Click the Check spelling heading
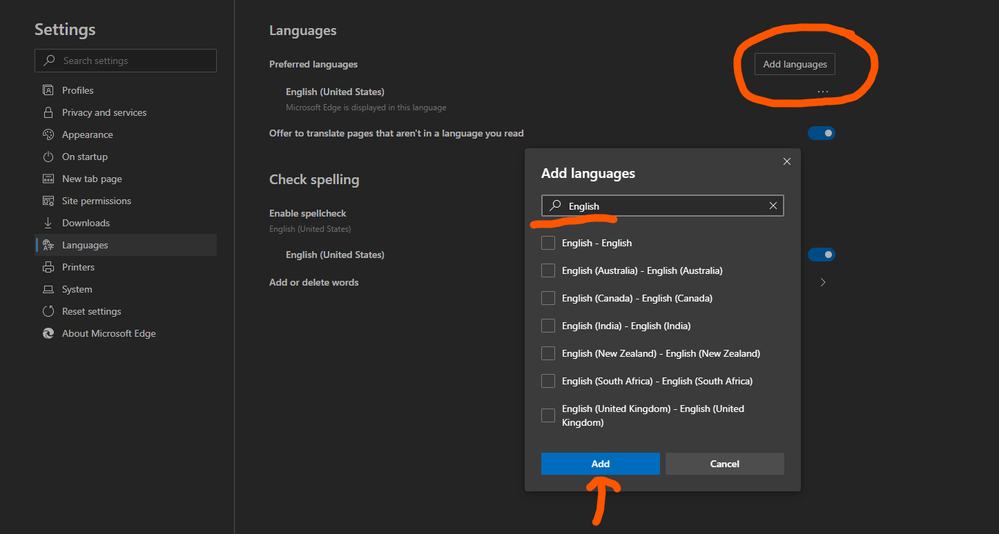The image size is (999, 534). tap(314, 180)
